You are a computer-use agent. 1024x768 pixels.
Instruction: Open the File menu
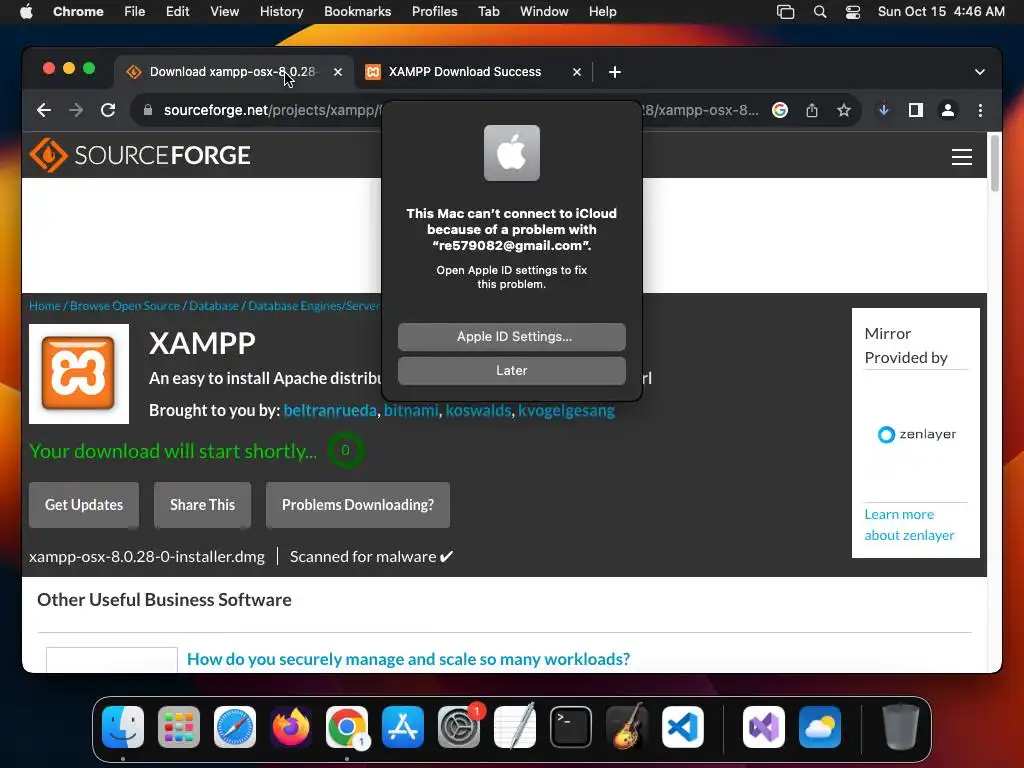tap(135, 12)
